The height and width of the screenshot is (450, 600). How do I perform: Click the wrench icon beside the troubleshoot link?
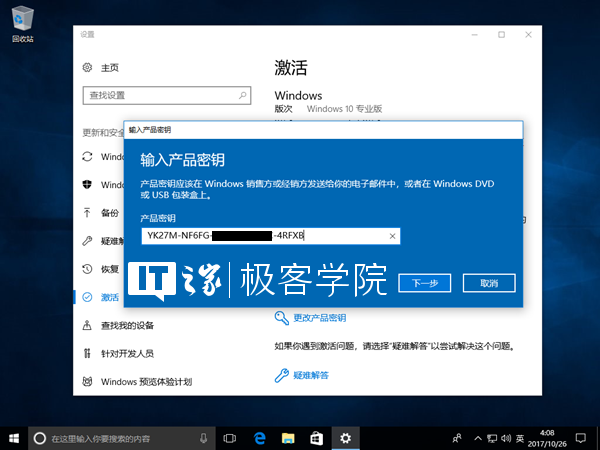(x=282, y=375)
